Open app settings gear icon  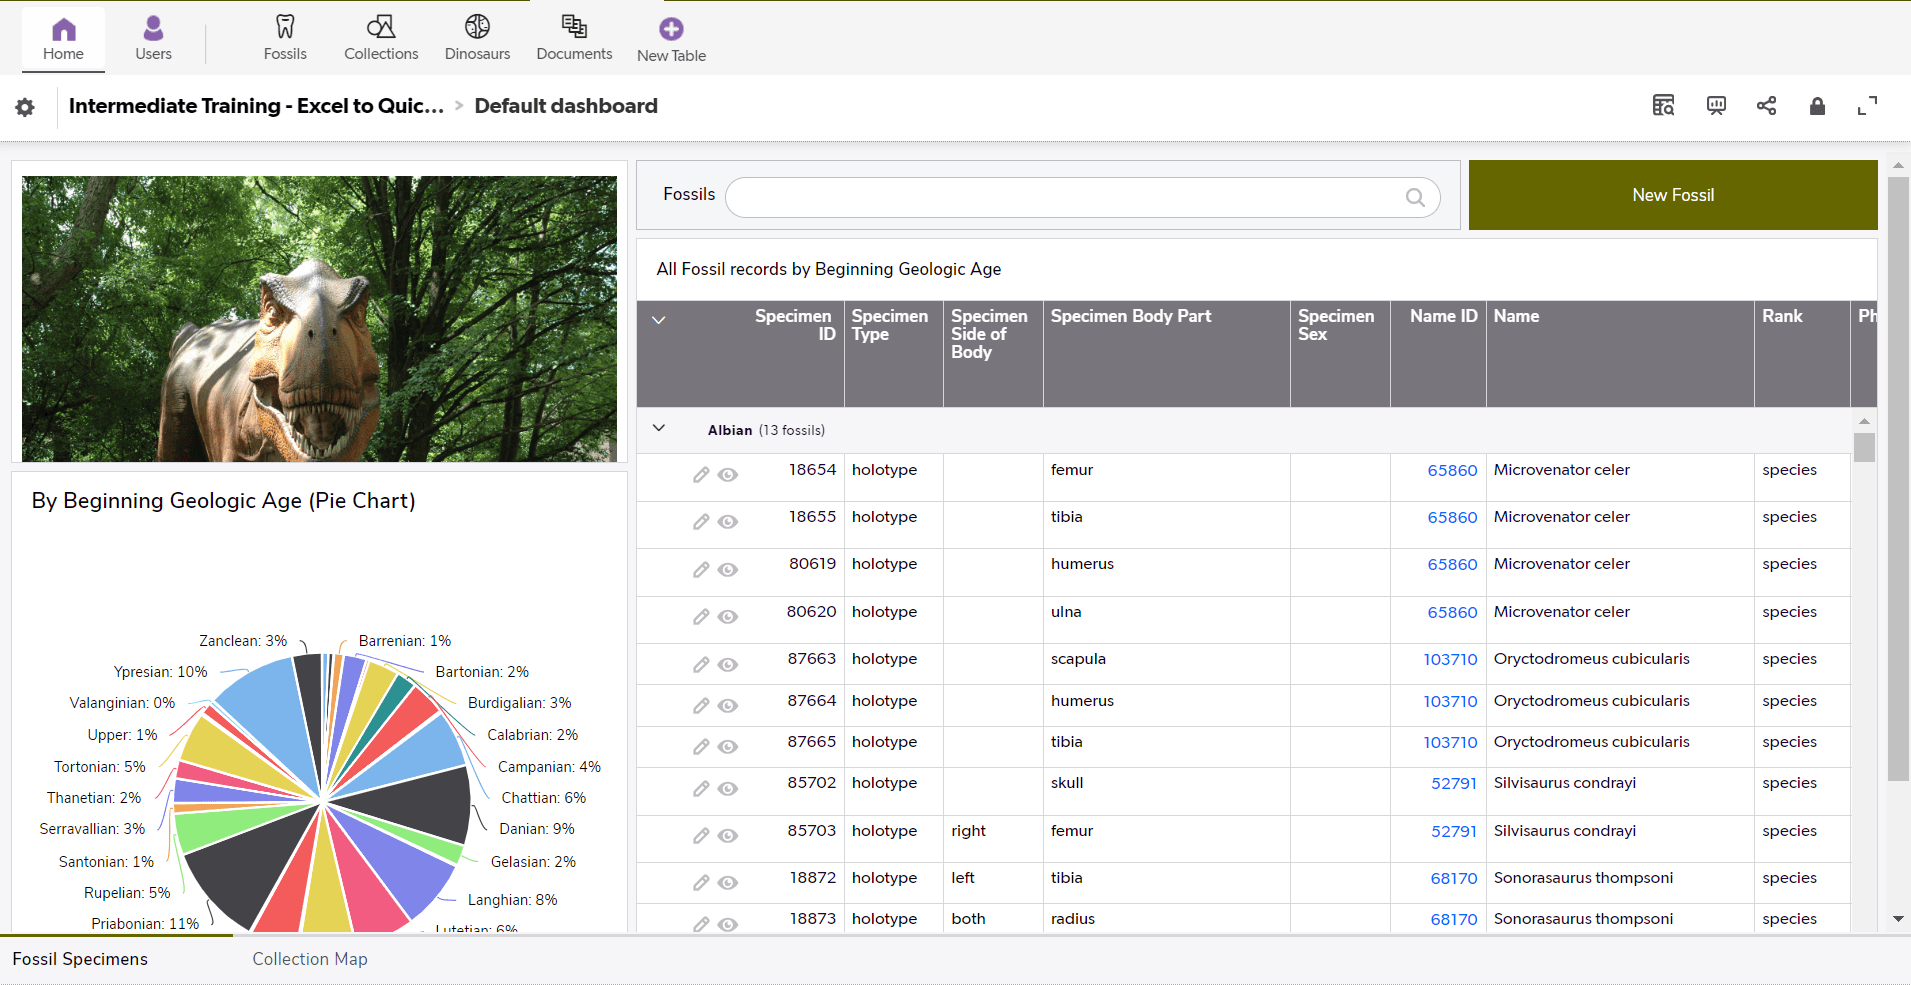[25, 107]
